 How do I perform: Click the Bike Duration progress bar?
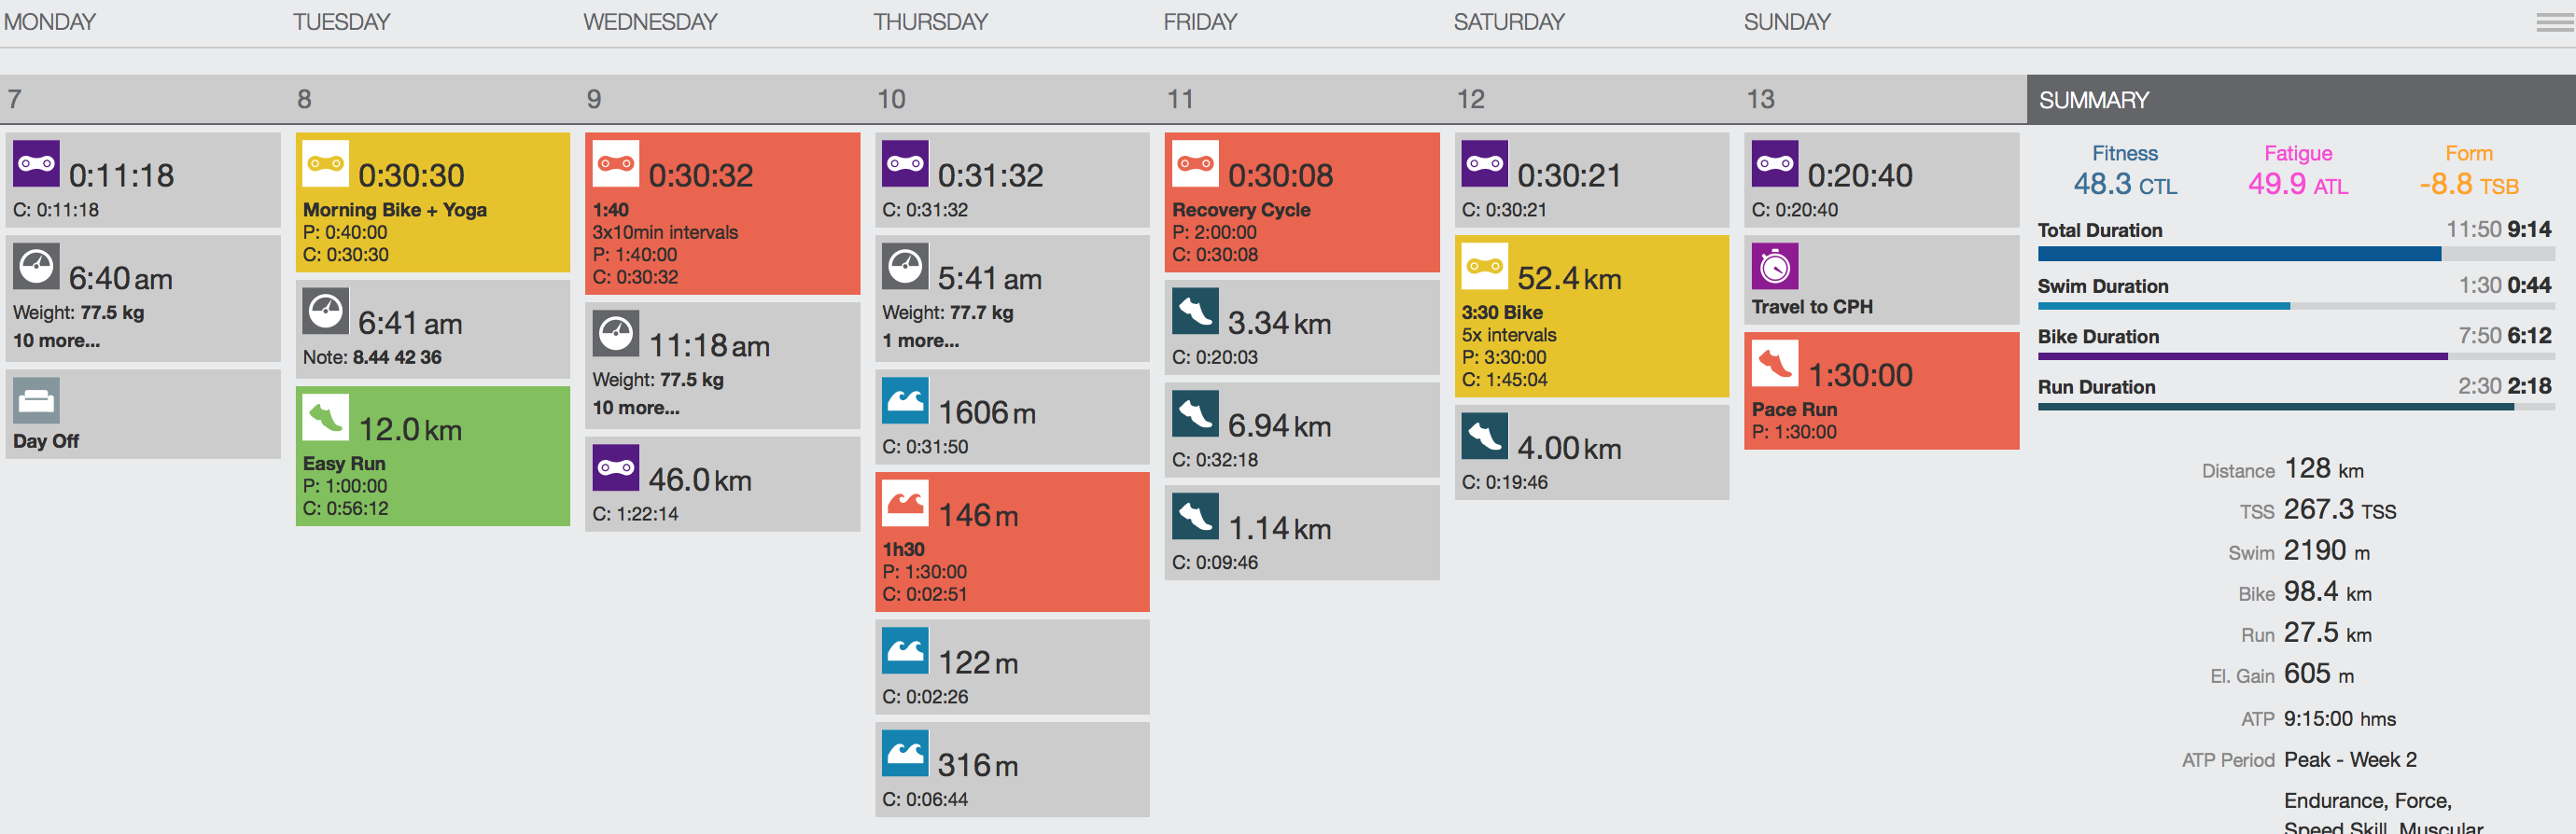tap(2295, 356)
